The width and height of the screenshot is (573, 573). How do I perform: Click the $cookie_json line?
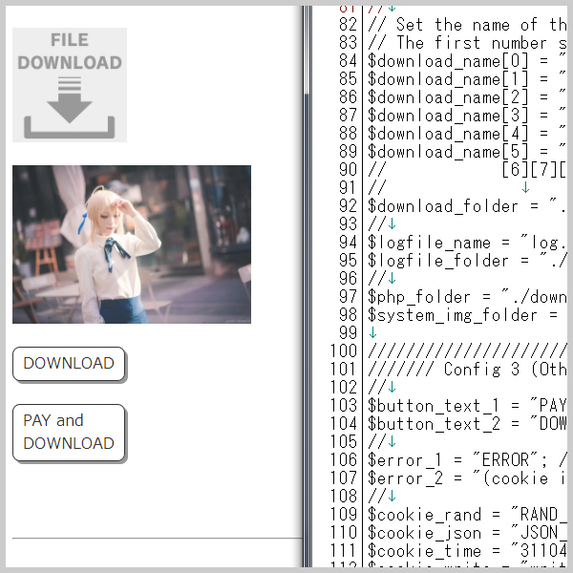(x=467, y=533)
